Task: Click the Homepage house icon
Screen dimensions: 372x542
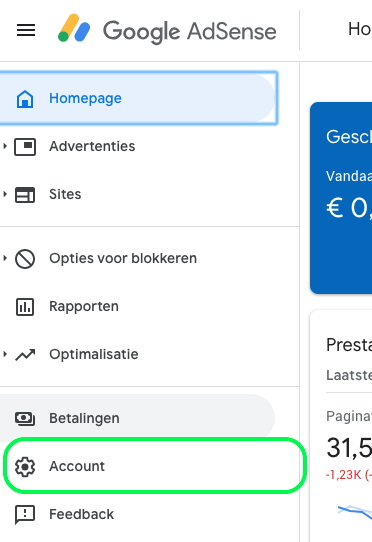Action: [x=25, y=99]
